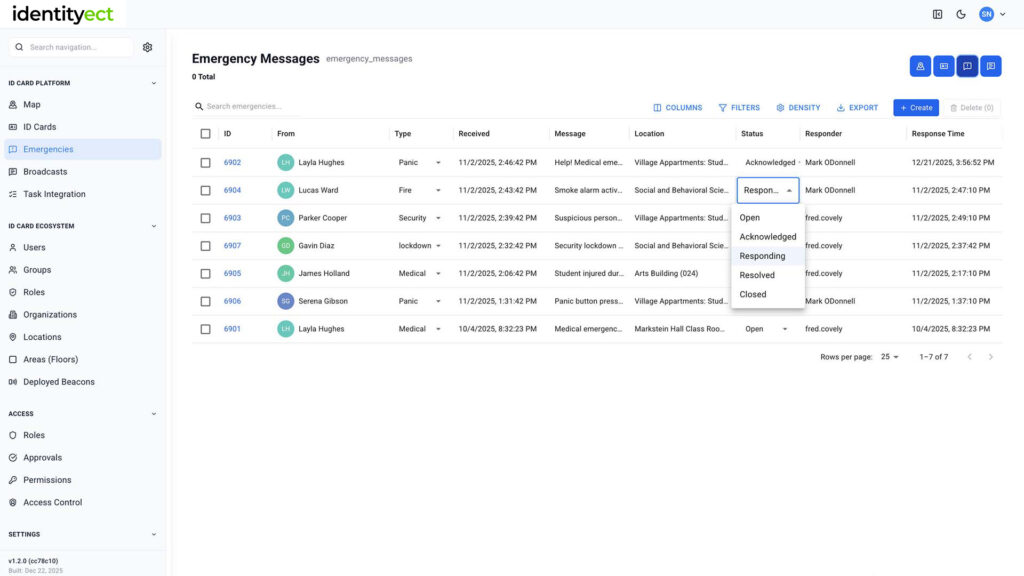Image resolution: width=1024 pixels, height=576 pixels.
Task: Open the Type dropdown for Layla Hughes Panic row
Action: [x=438, y=162]
